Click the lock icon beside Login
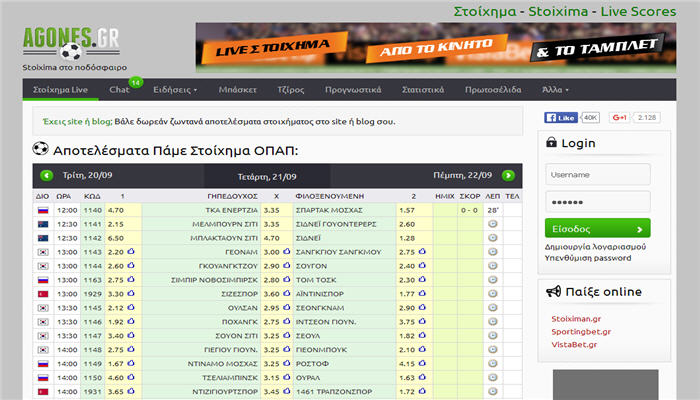Viewport: 700px width, 400px height. point(551,142)
